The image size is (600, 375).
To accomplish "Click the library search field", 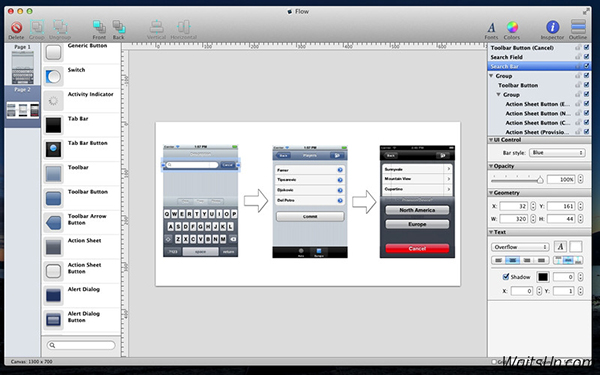I will [81, 345].
